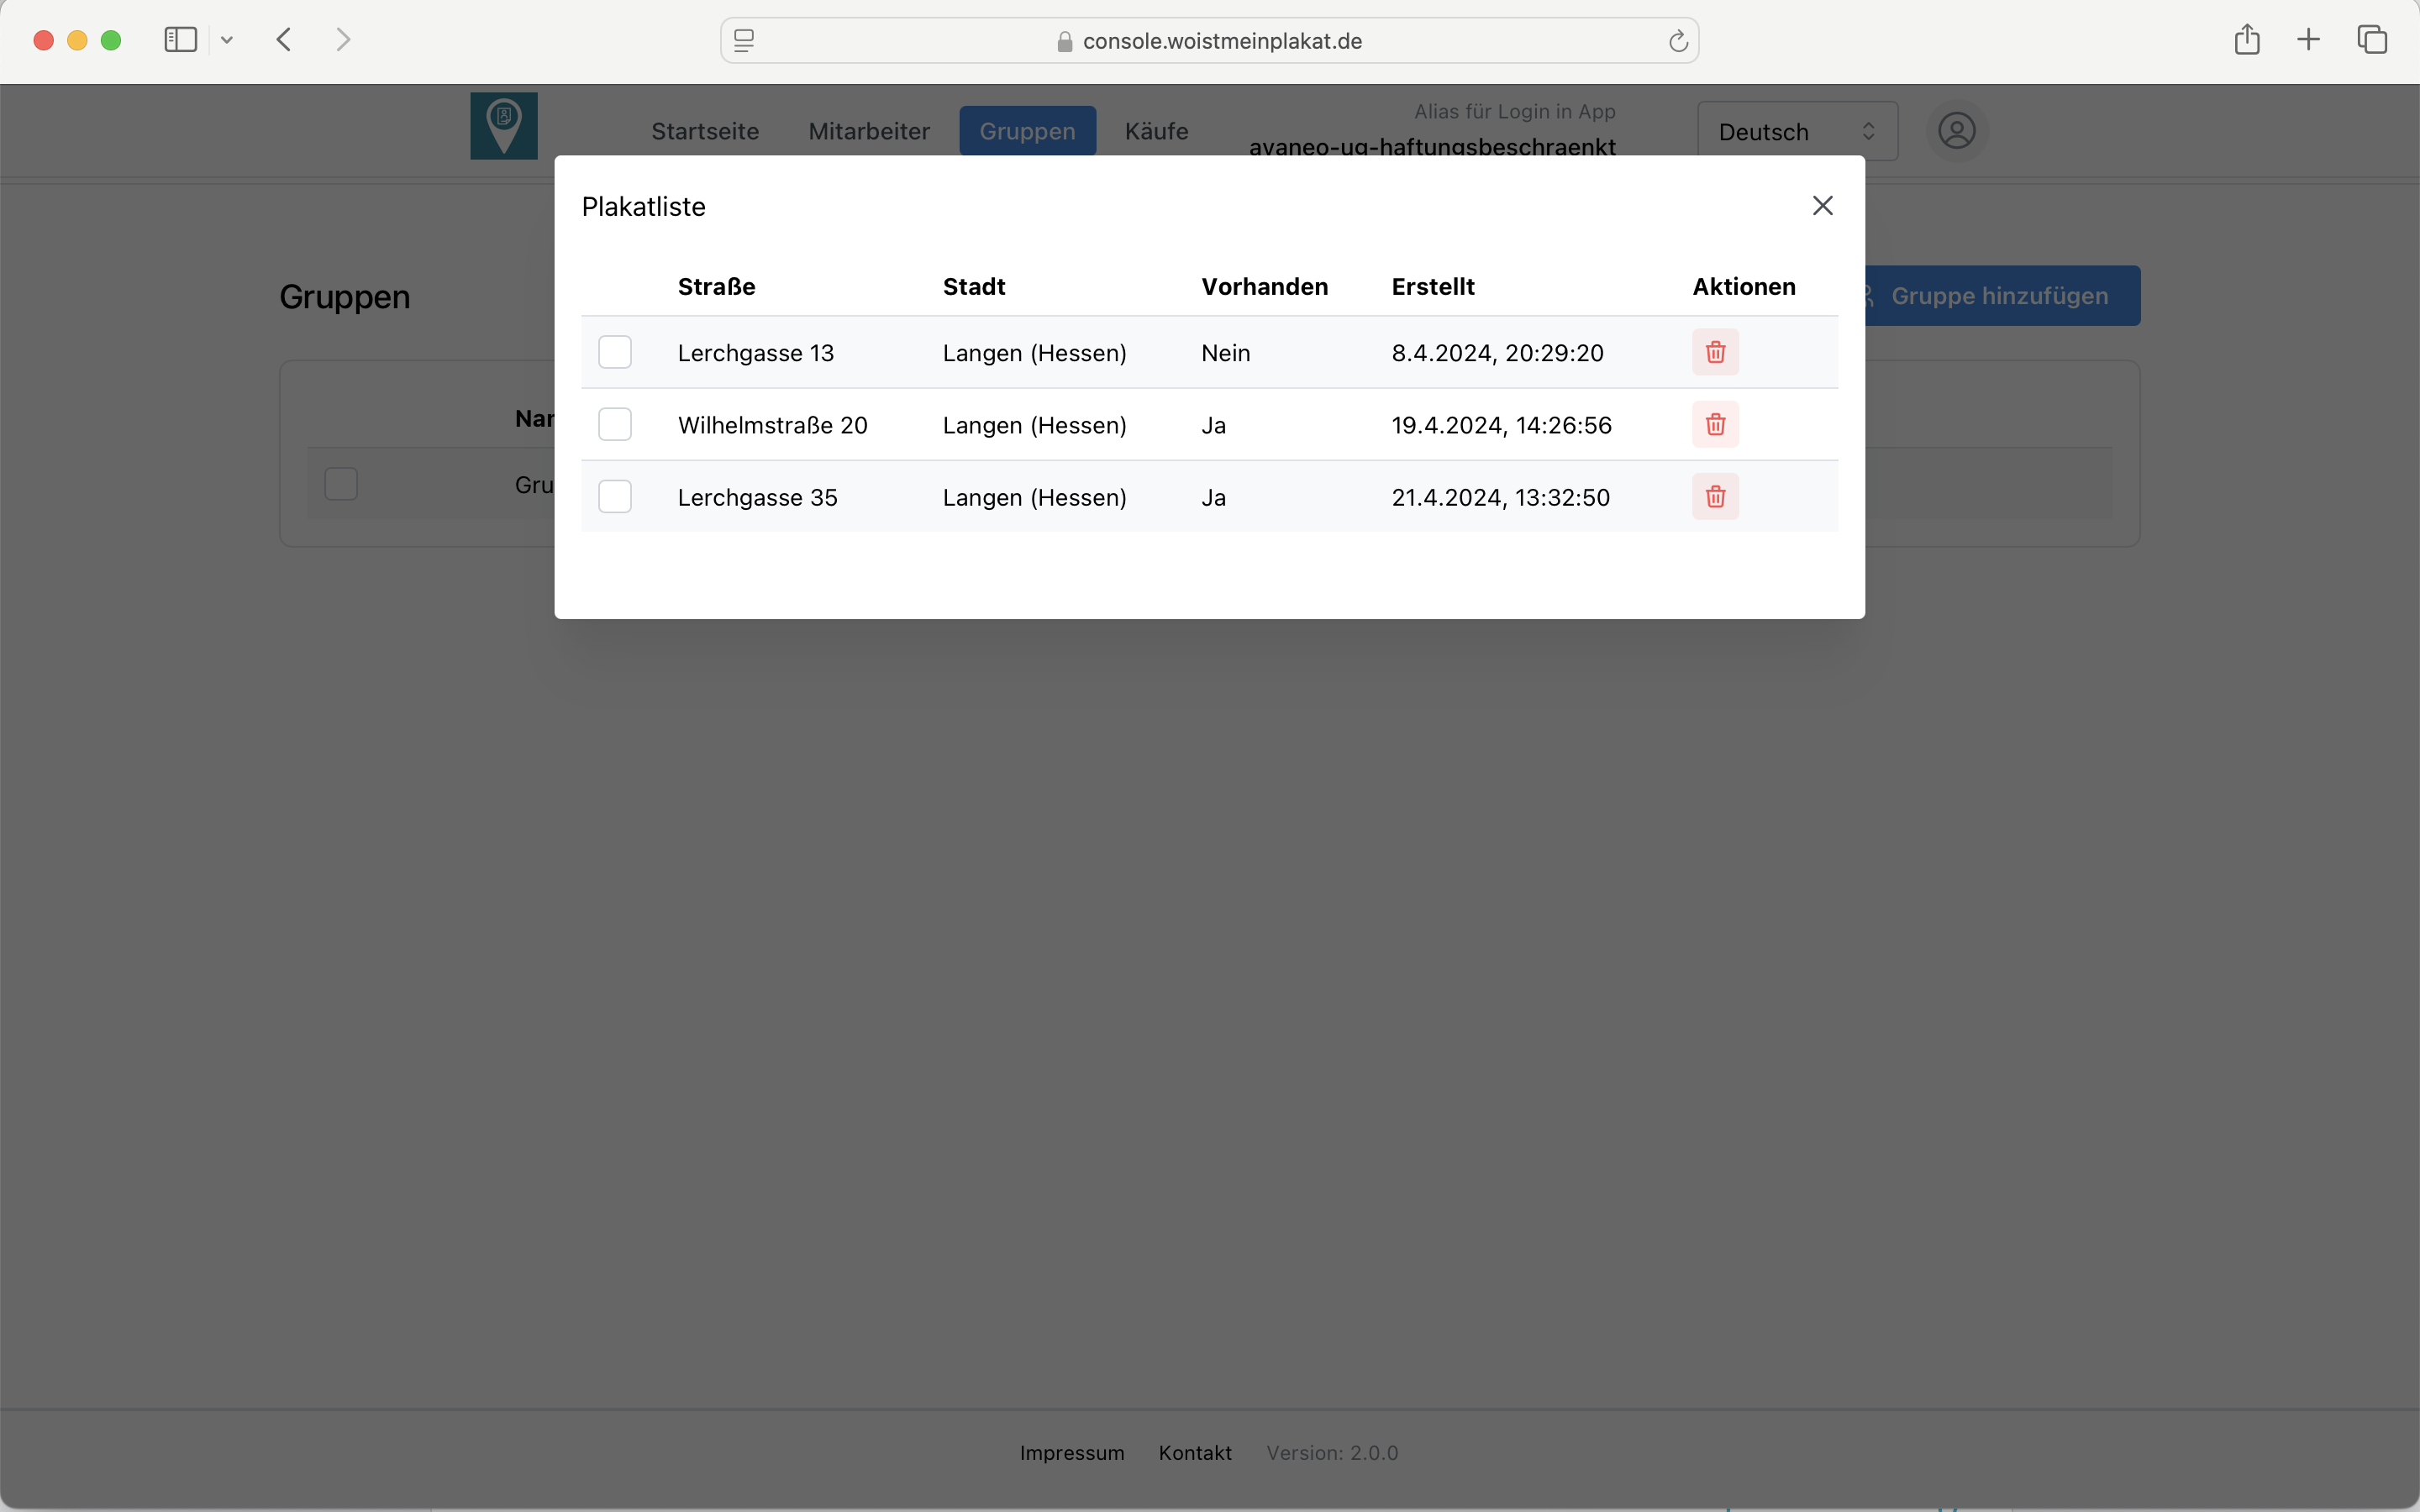Select the Gruppen tab
The height and width of the screenshot is (1512, 2420).
coord(1027,131)
